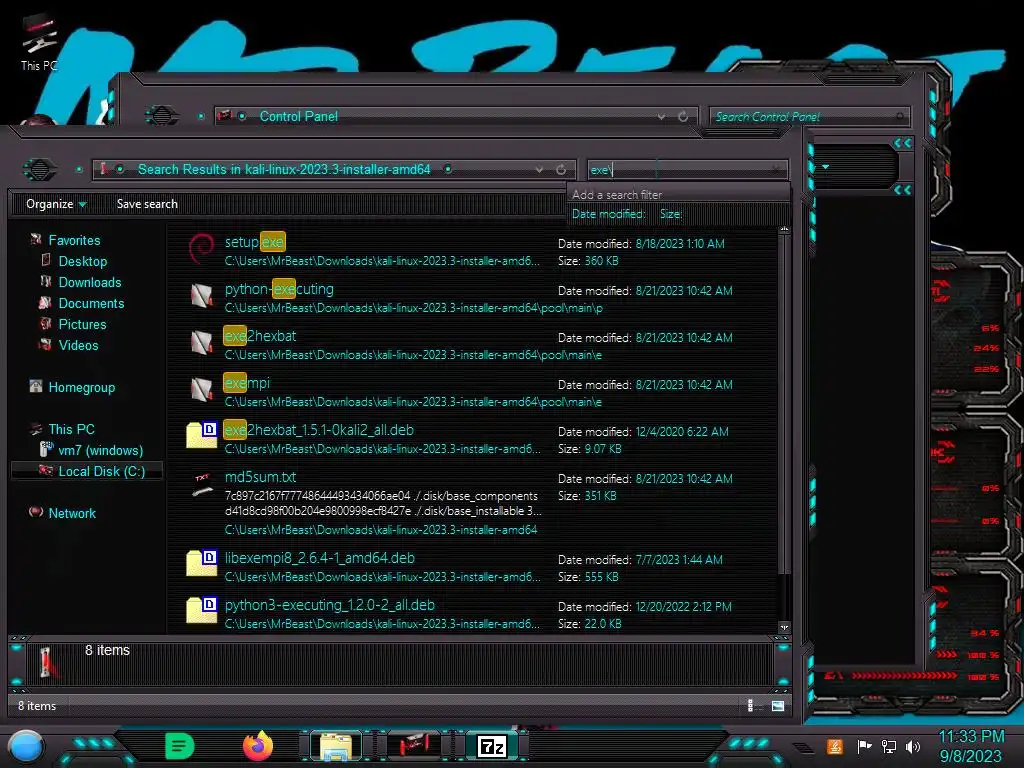The width and height of the screenshot is (1024, 768).
Task: Expand the Control Panel address history dropdown
Action: tap(662, 116)
